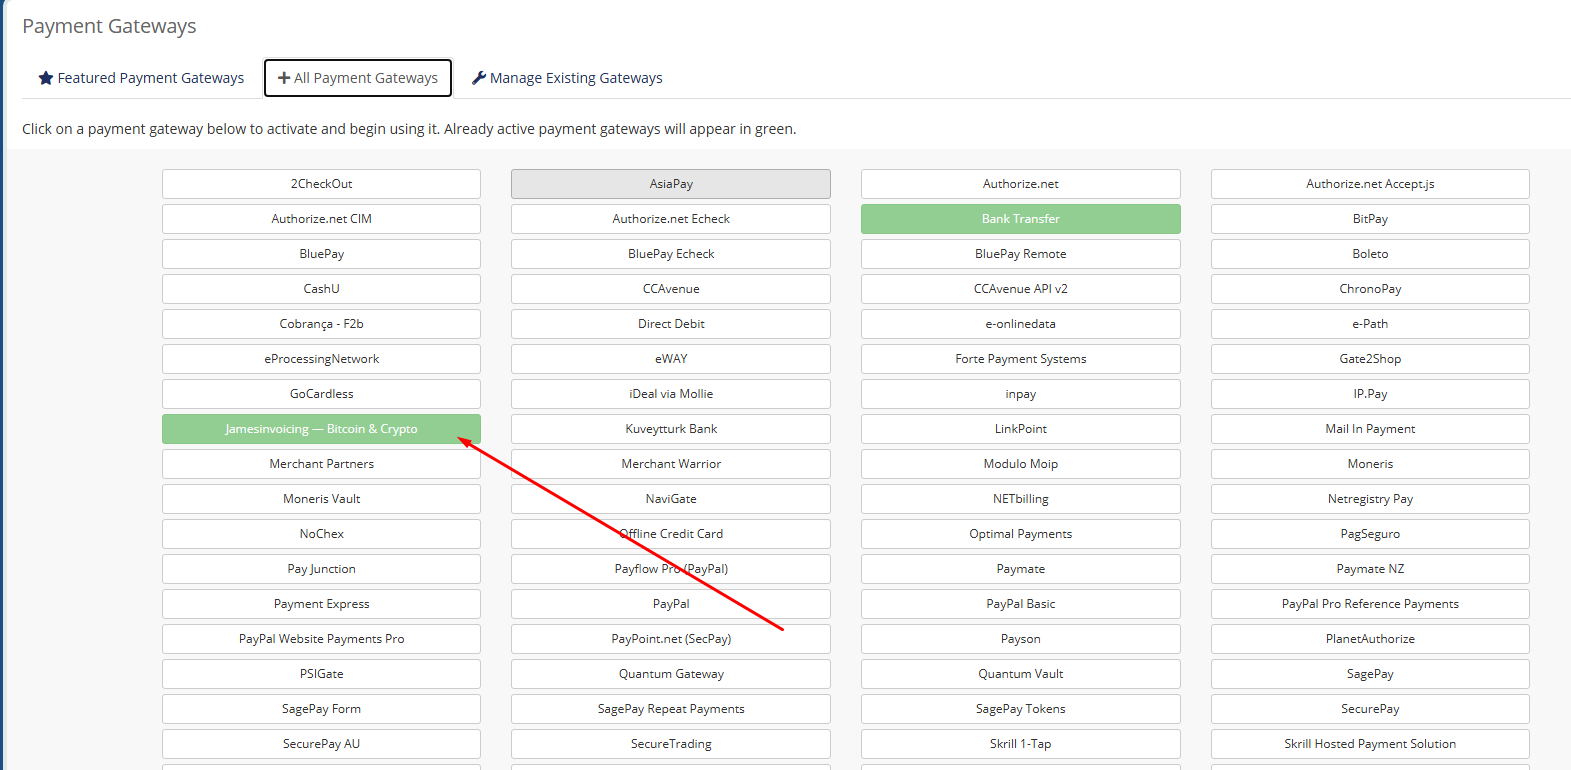1571x770 pixels.
Task: Activate the Moneris Vault gateway
Action: [321, 499]
